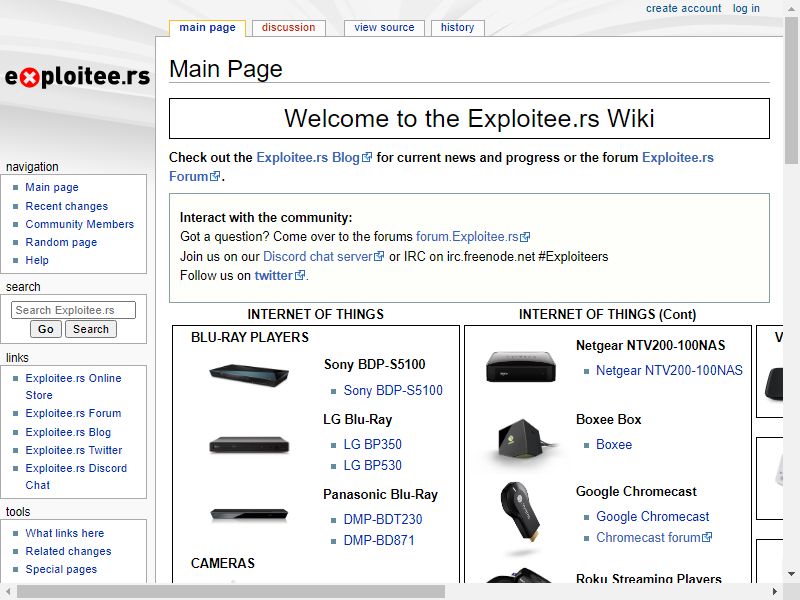The width and height of the screenshot is (800, 600).
Task: Click the exploitee.rs logo
Action: pyautogui.click(x=77, y=77)
